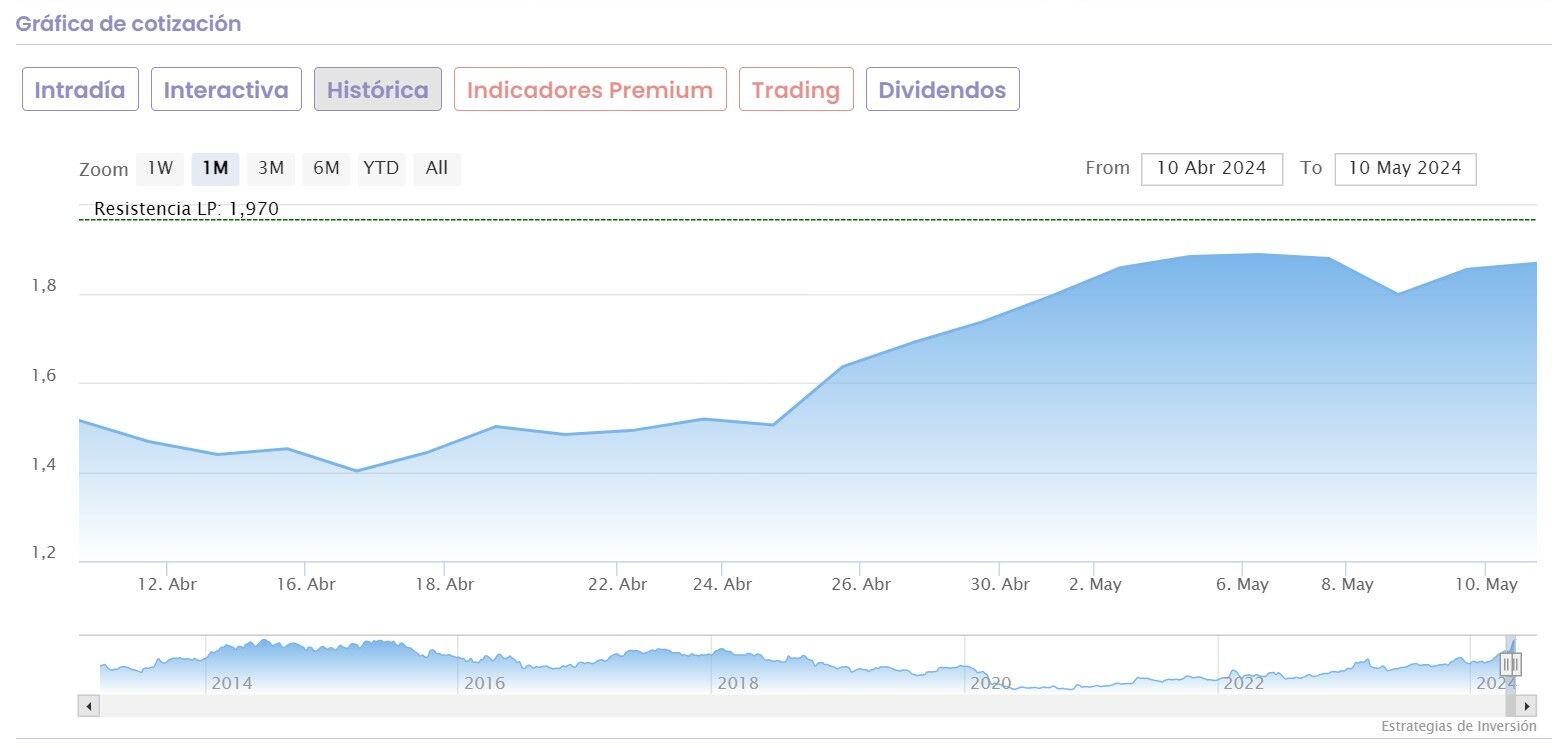Image resolution: width=1556 pixels, height=748 pixels.
Task: Go to the Trading tab
Action: click(x=796, y=90)
